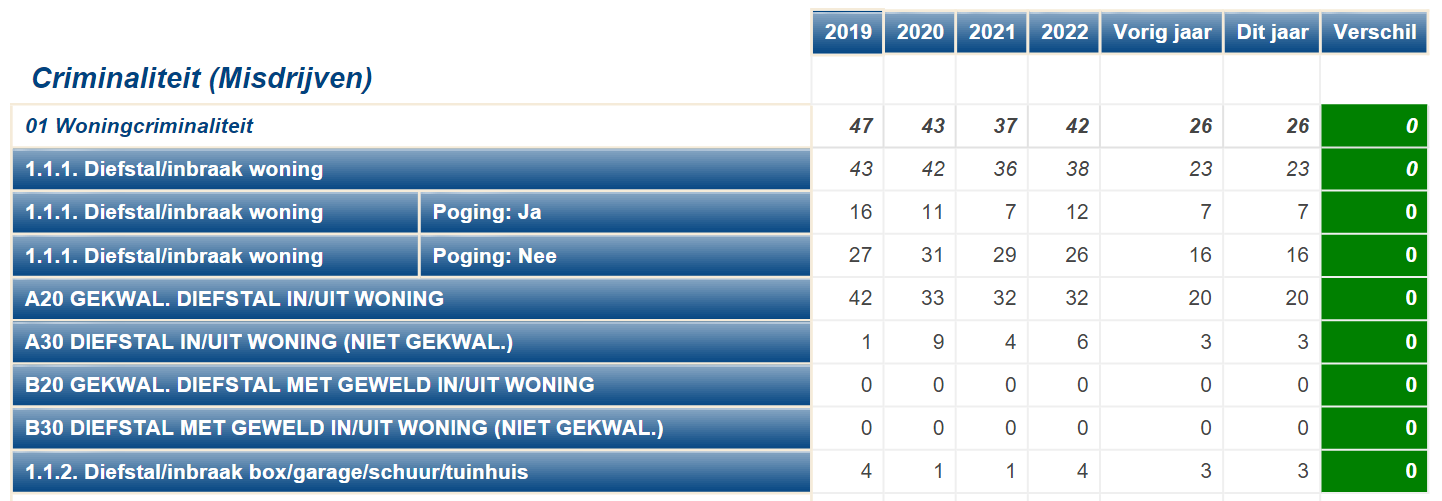The width and height of the screenshot is (1442, 501).
Task: Select the Dit jaar column header
Action: pyautogui.click(x=1273, y=32)
